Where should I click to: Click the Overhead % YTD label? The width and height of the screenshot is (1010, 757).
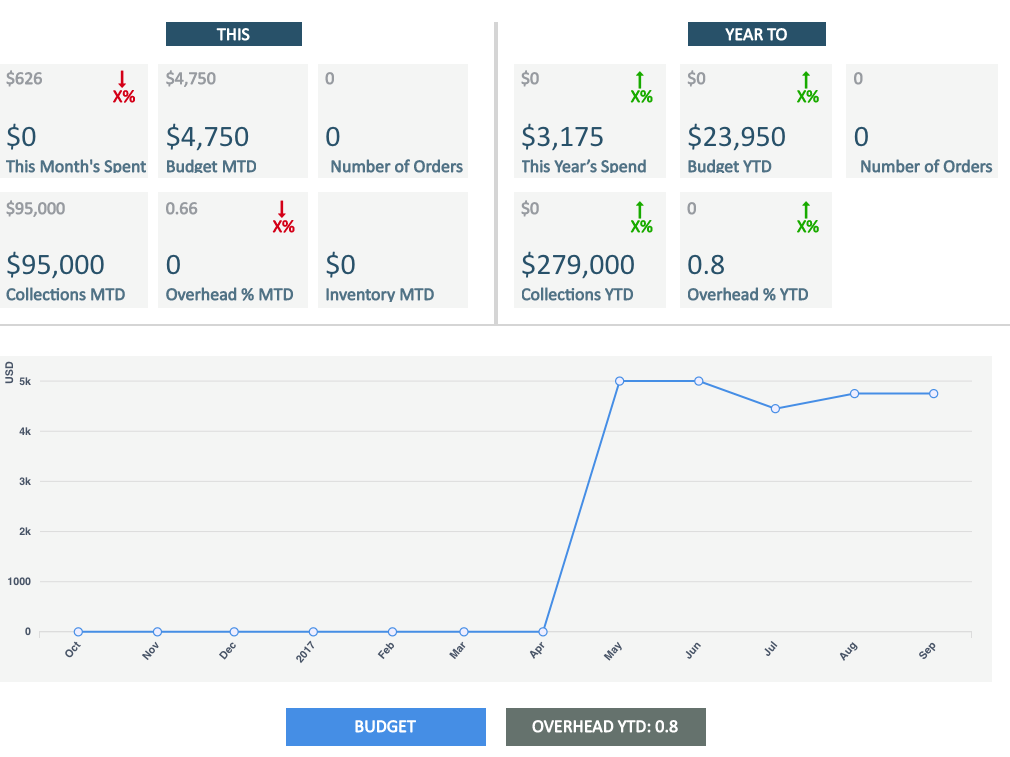748,294
